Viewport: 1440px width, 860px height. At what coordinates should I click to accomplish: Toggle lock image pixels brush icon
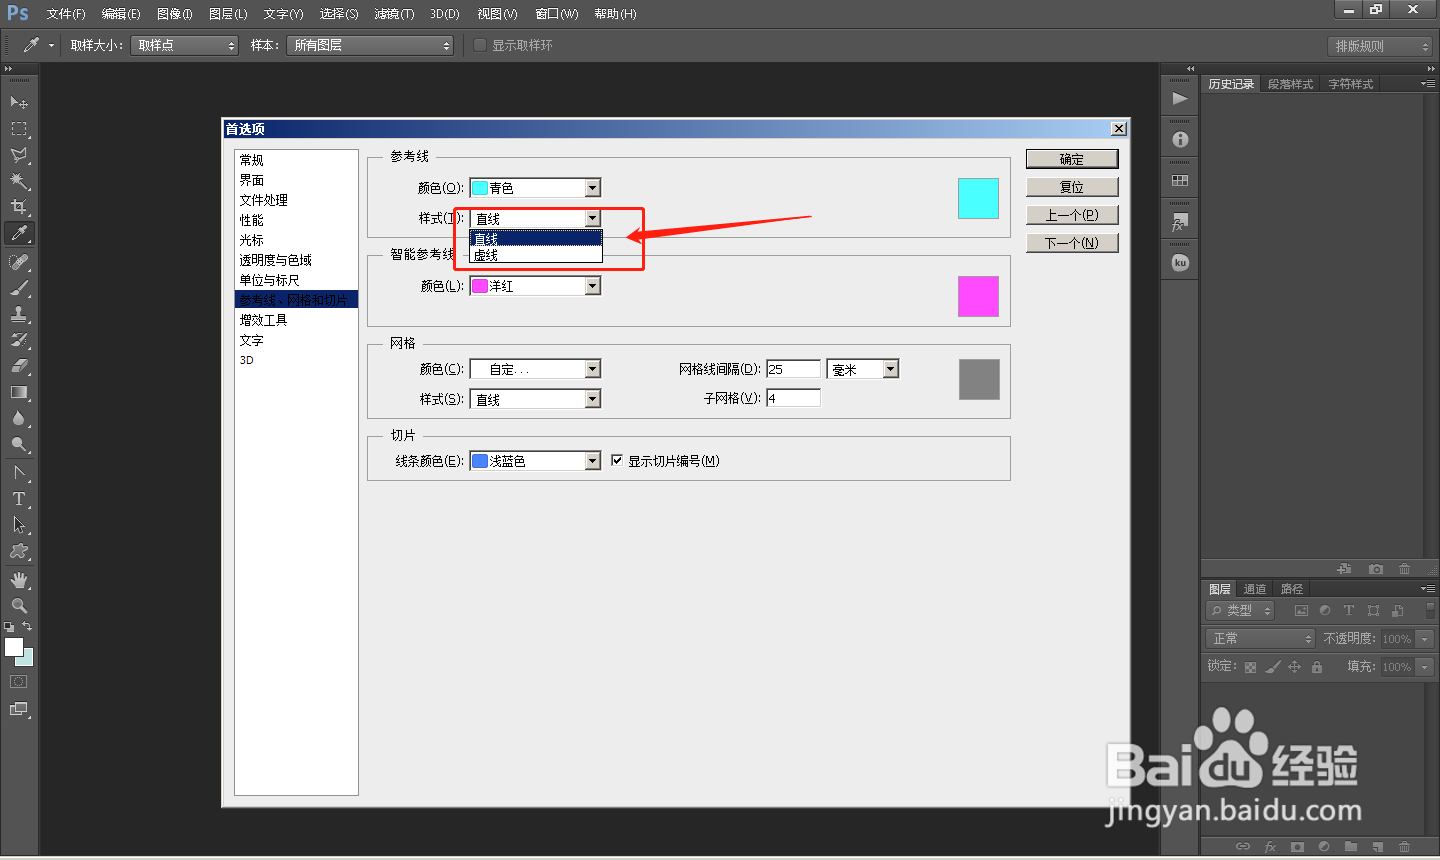tap(1273, 667)
